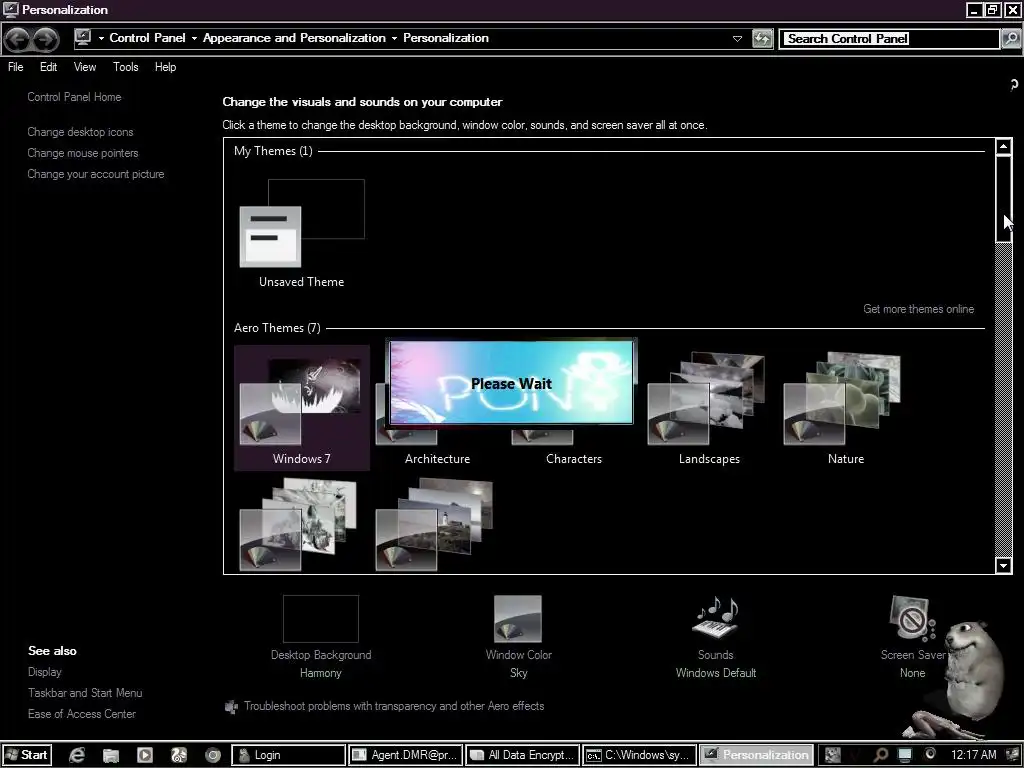Click the magnifier icon in system tray
This screenshot has height=768, width=1024.
tap(881, 755)
